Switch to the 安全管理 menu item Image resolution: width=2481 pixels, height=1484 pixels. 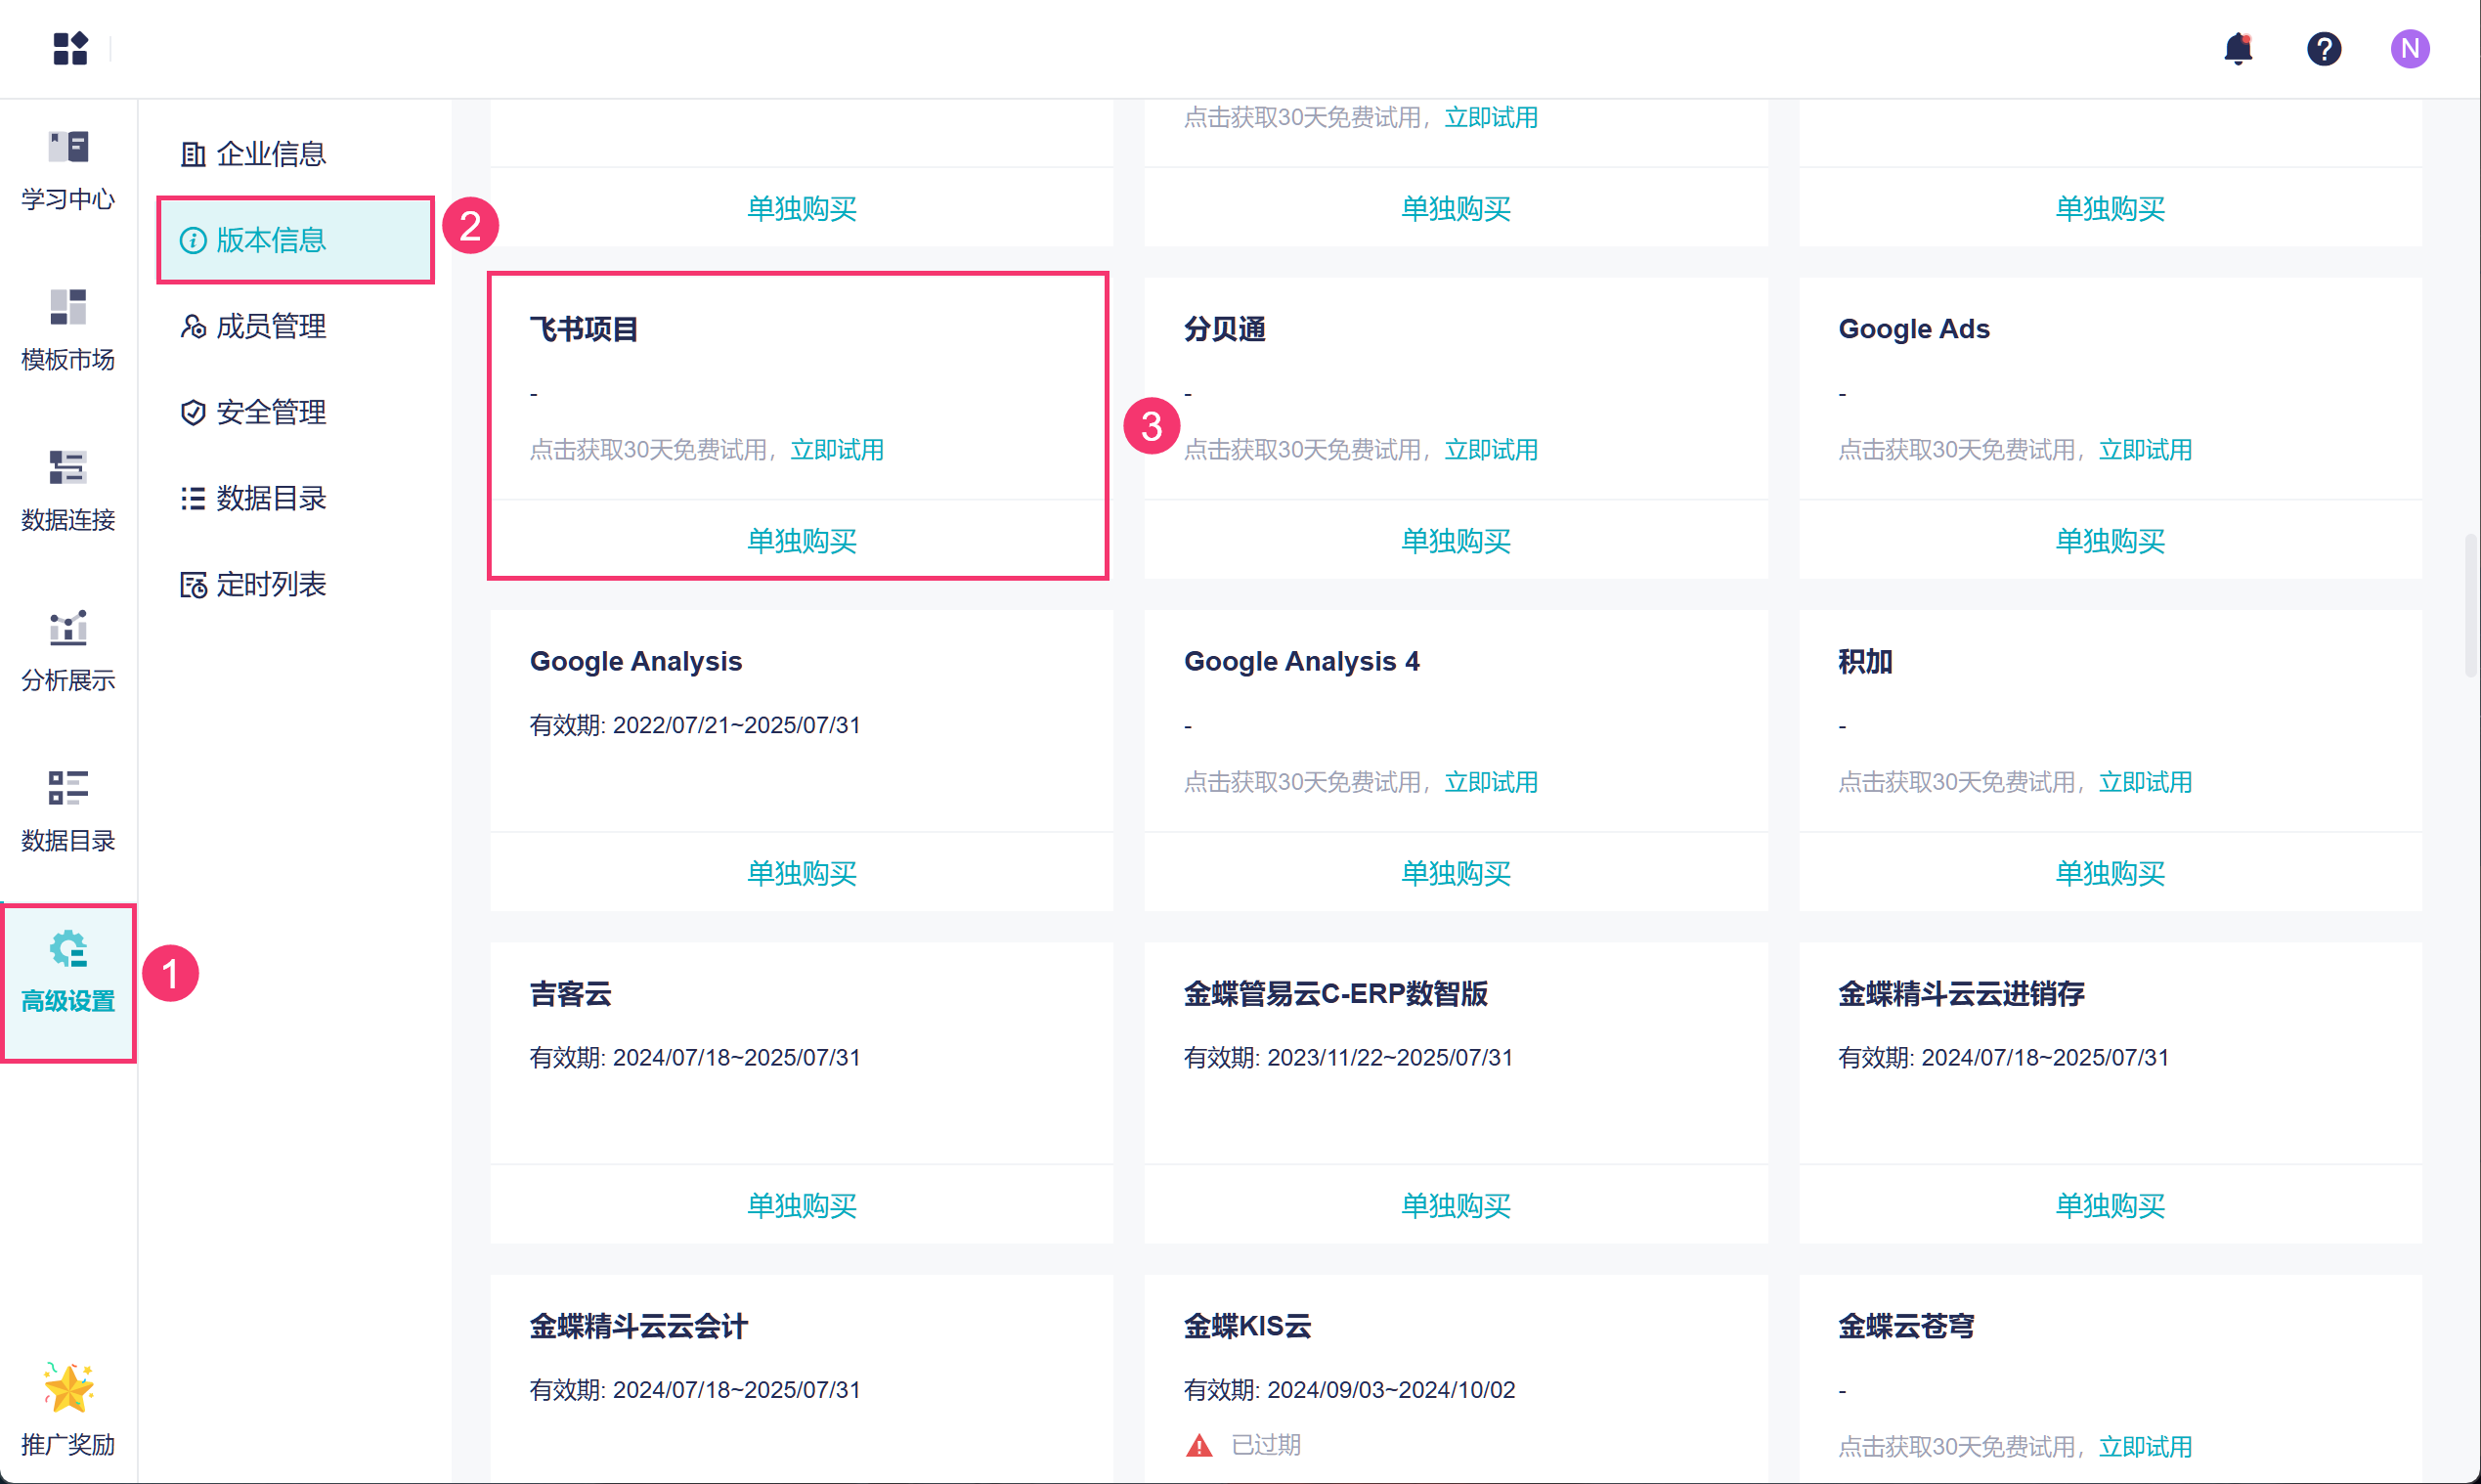coord(270,412)
